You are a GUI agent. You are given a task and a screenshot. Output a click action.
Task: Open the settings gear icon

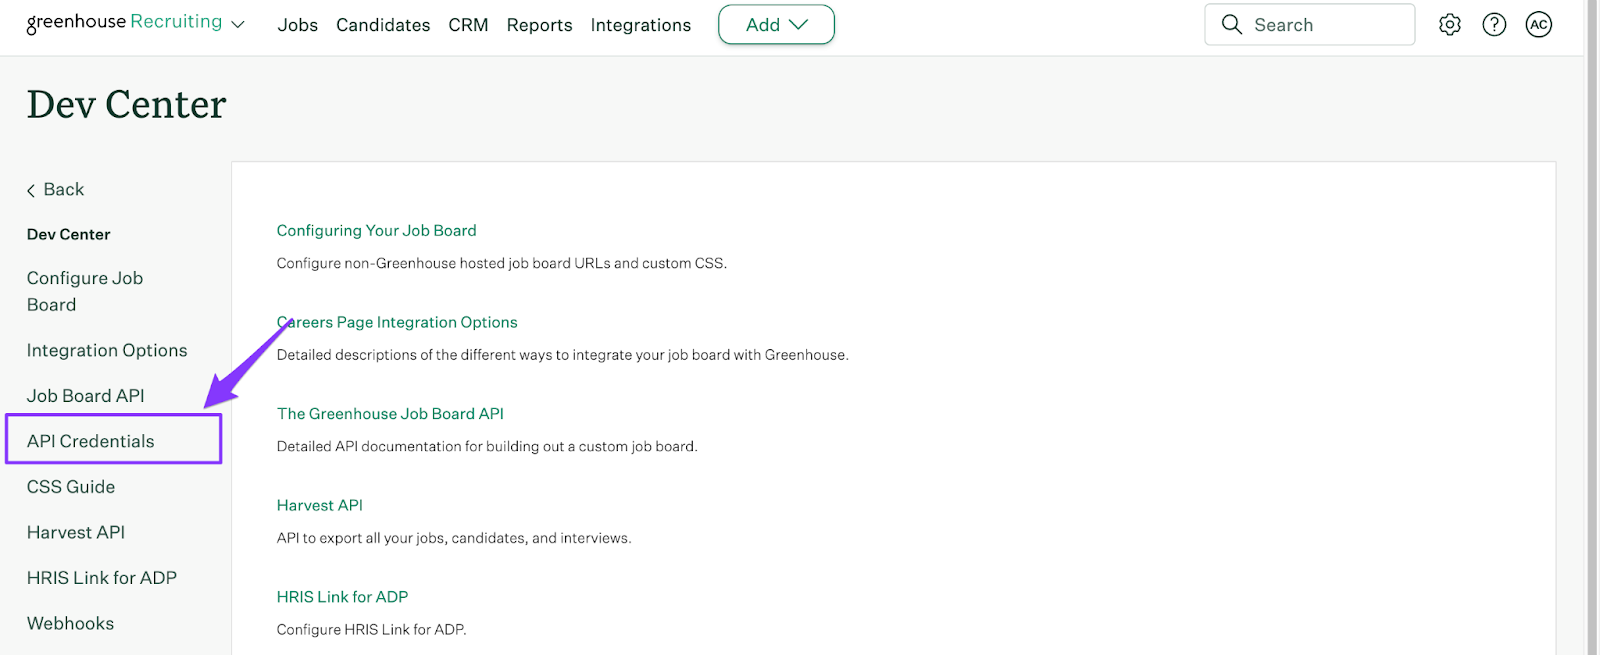(1449, 25)
